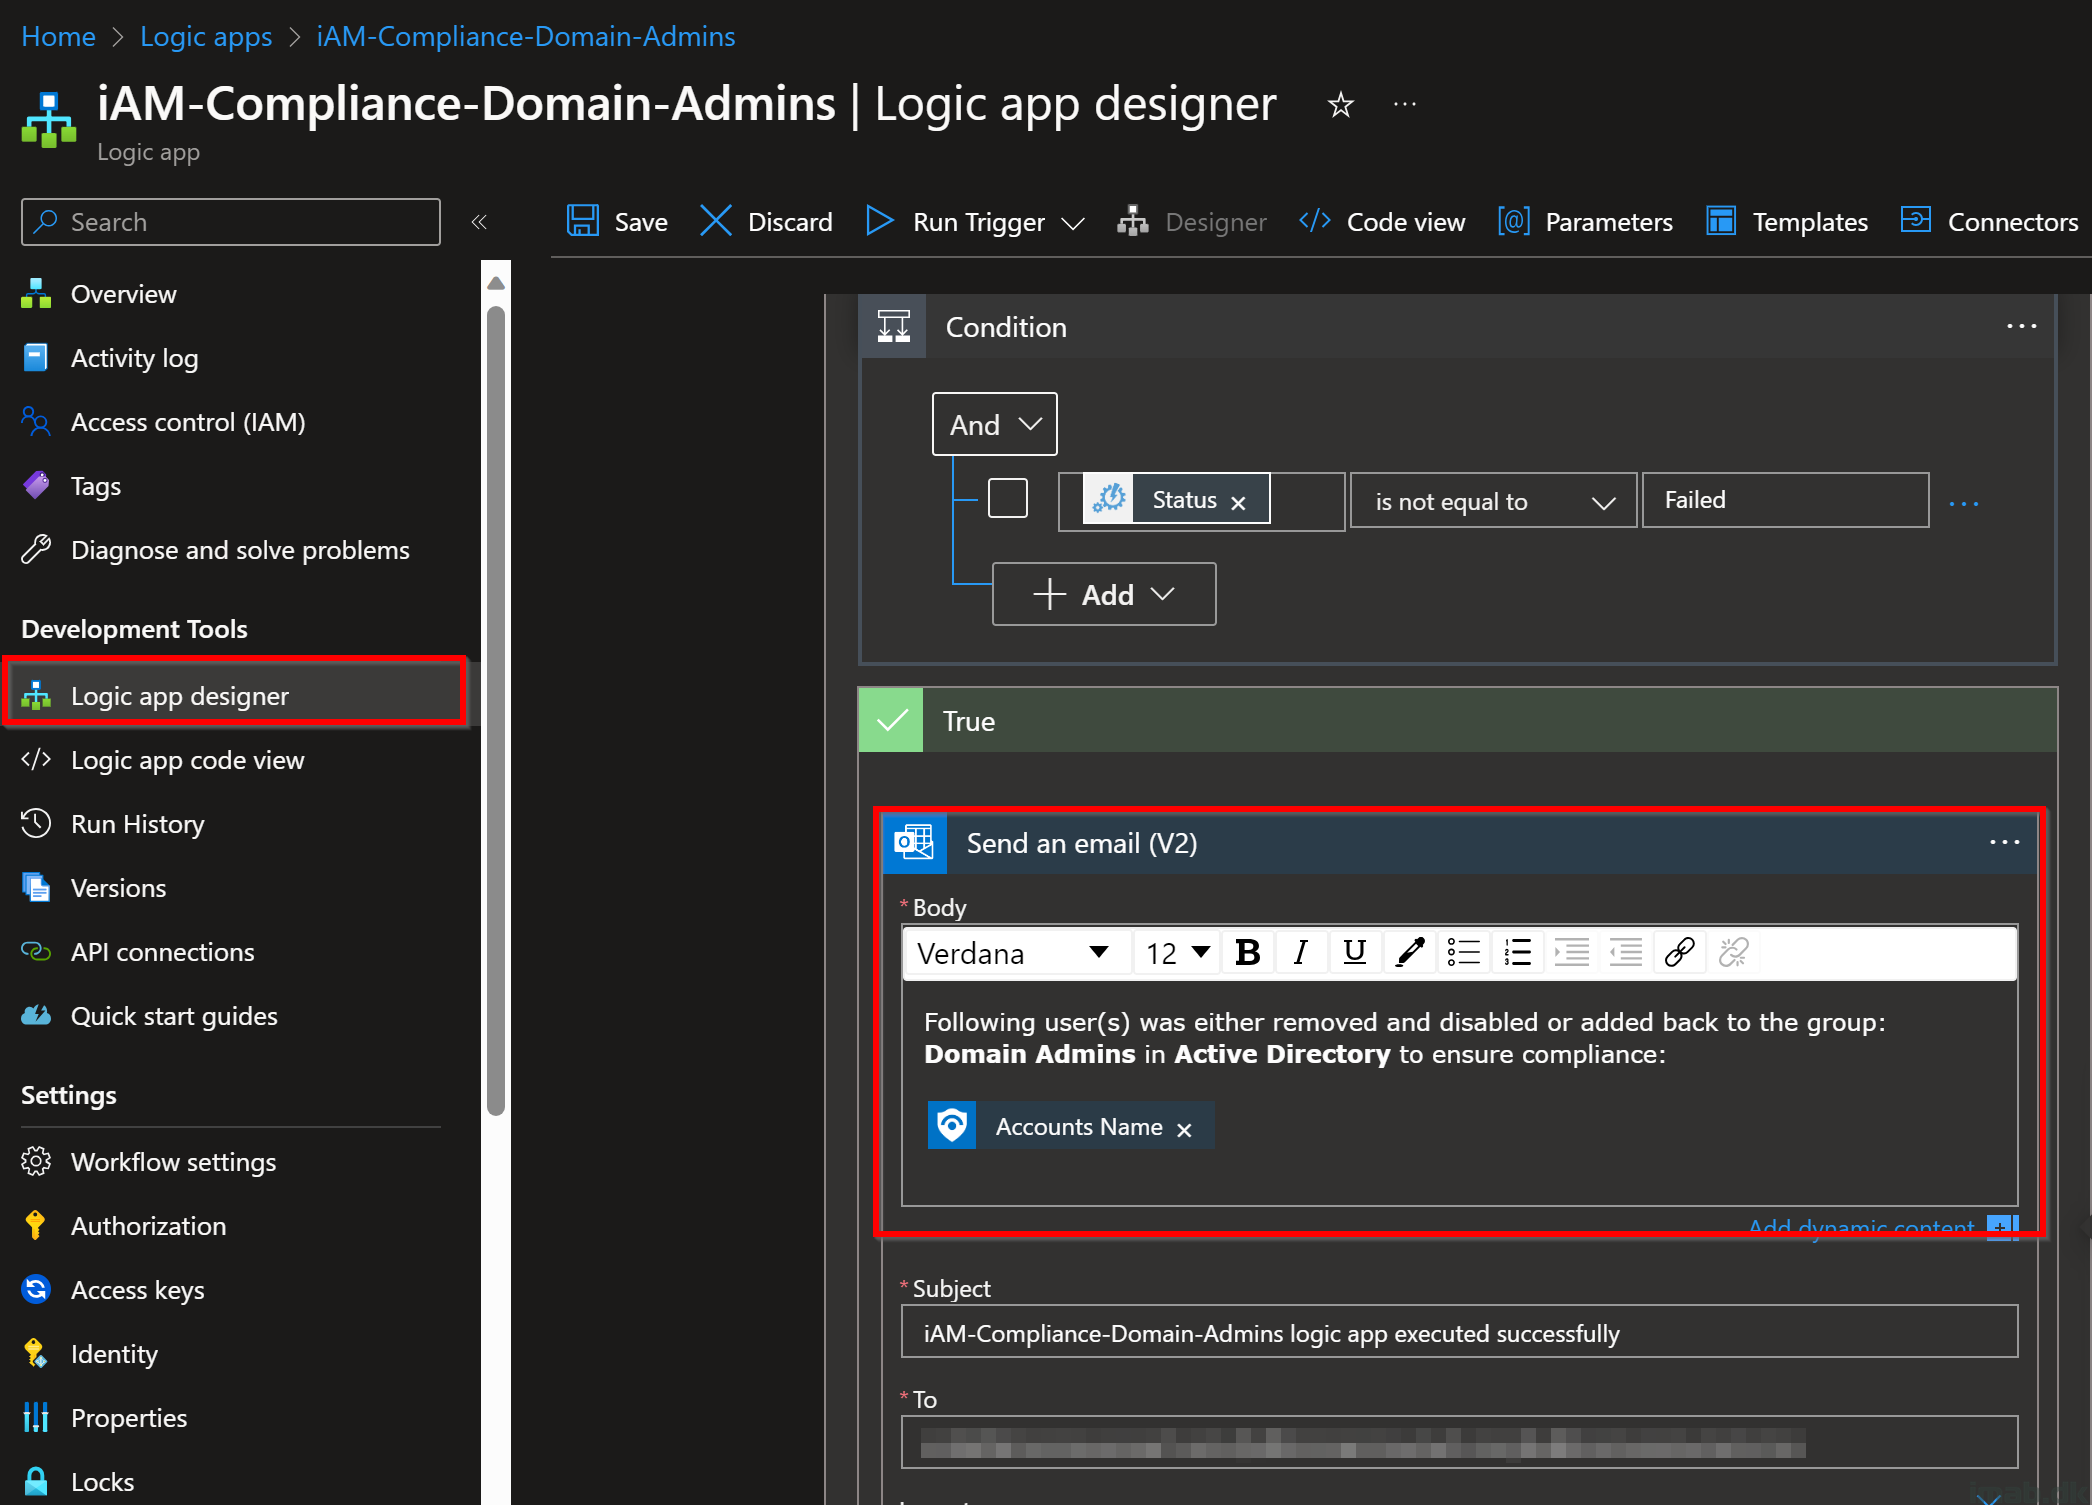Open the text highlight pen tool
This screenshot has width=2092, height=1505.
coord(1410,953)
